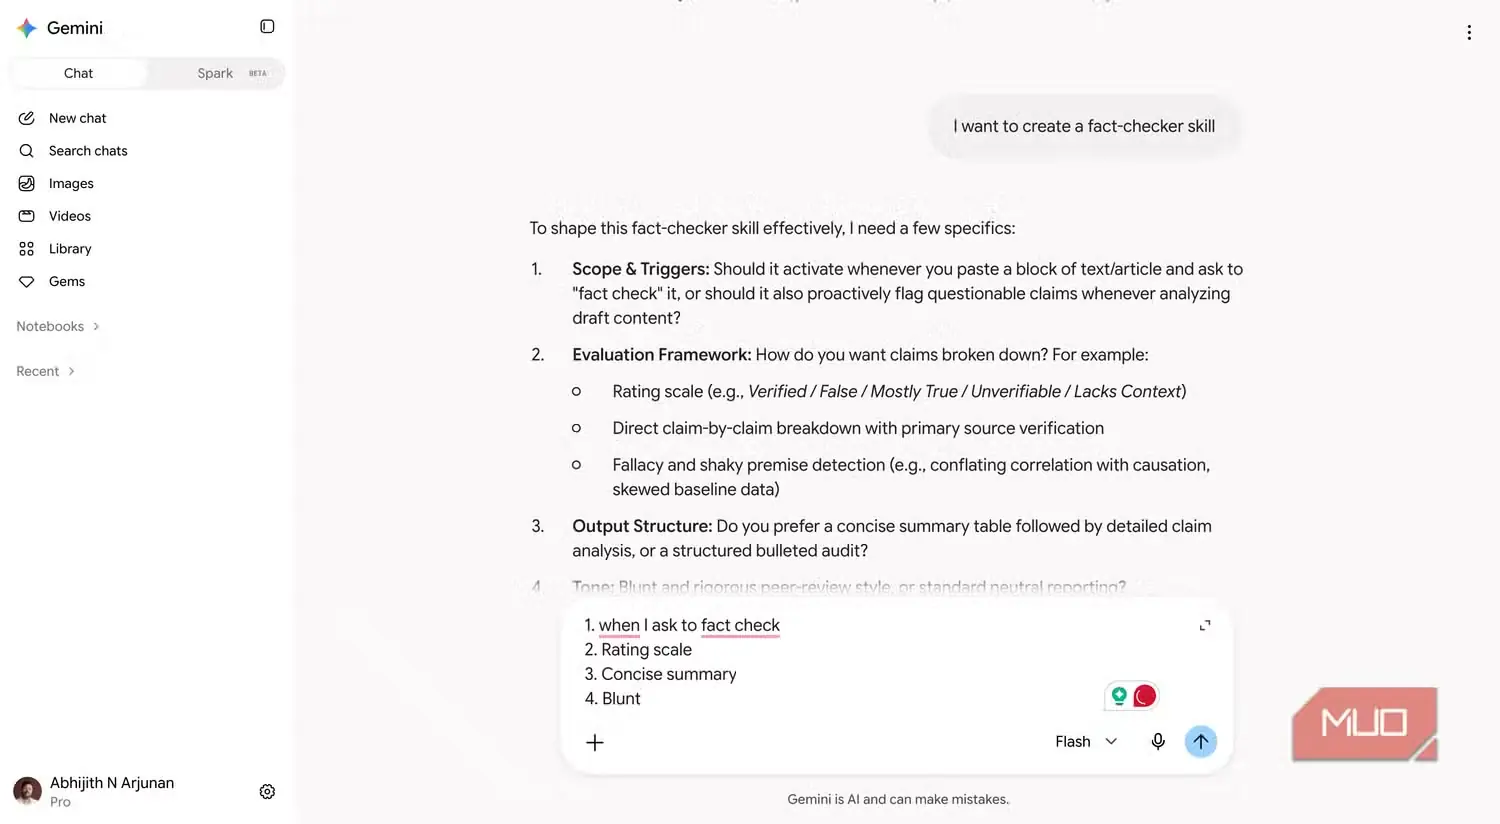The image size is (1500, 824).
Task: Switch to the Chat tab
Action: pyautogui.click(x=78, y=73)
